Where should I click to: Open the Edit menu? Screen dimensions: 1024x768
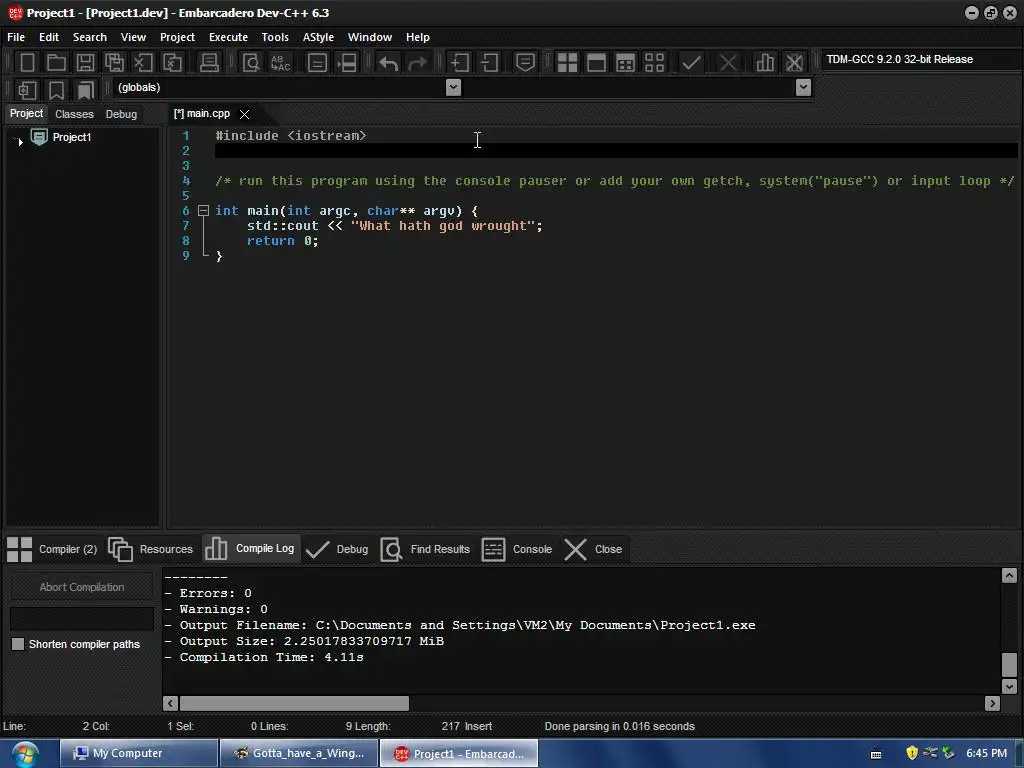(48, 37)
